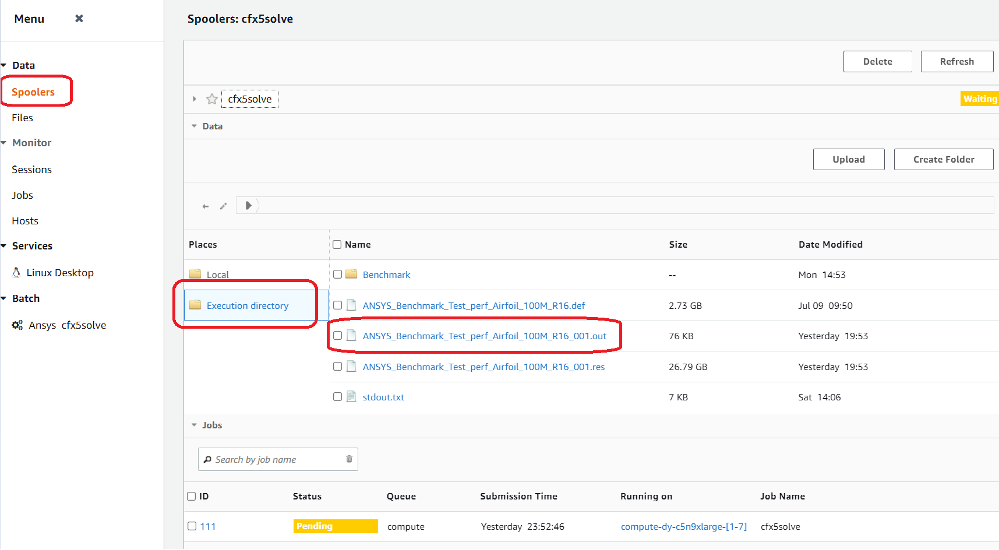Click the Linux penguin icon

pos(17,272)
